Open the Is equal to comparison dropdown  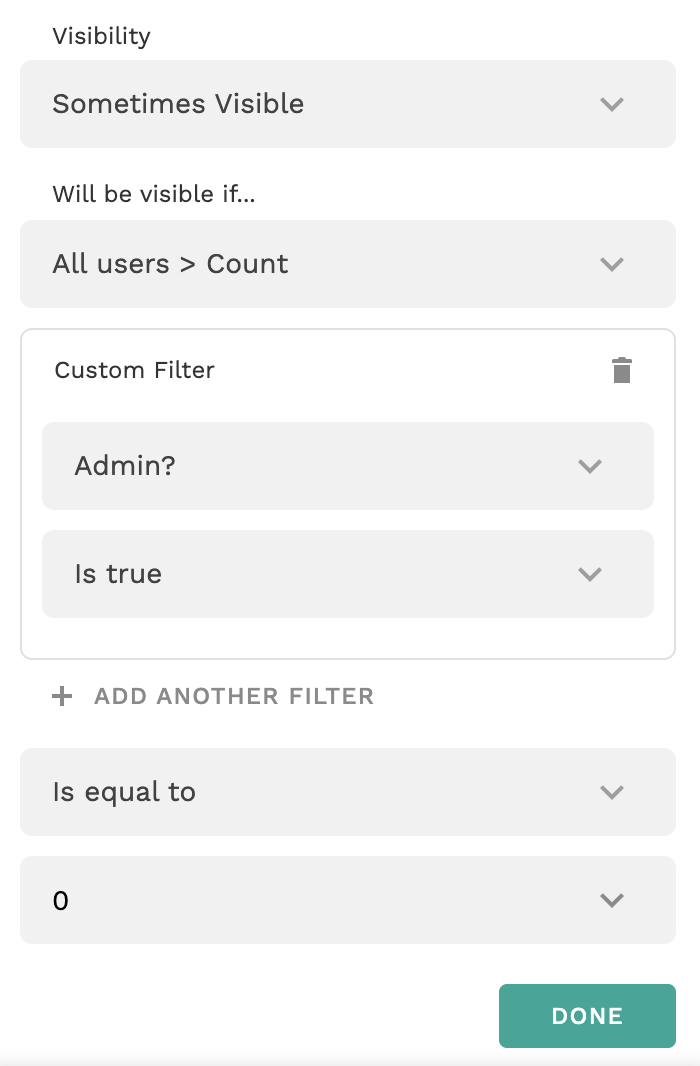click(x=300, y=792)
